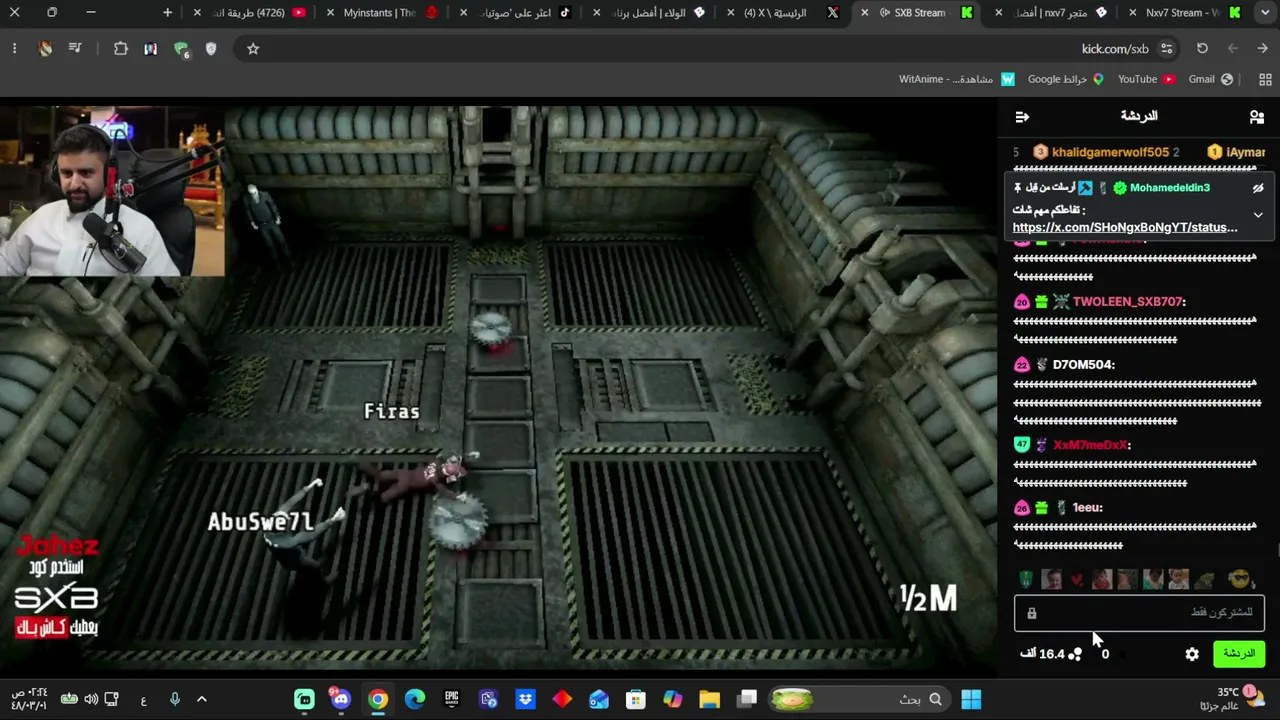
Task: Open site information icon in address bar
Action: (x=1166, y=49)
